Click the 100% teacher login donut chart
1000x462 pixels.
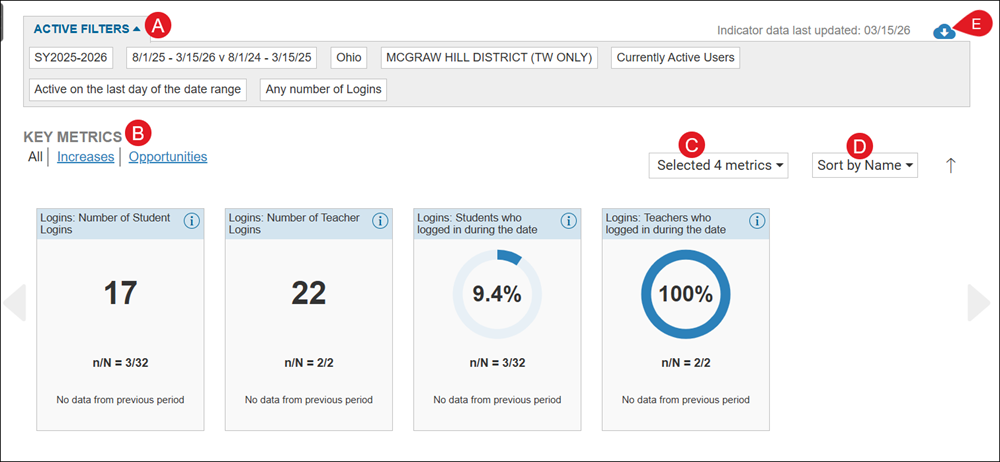click(x=685, y=294)
